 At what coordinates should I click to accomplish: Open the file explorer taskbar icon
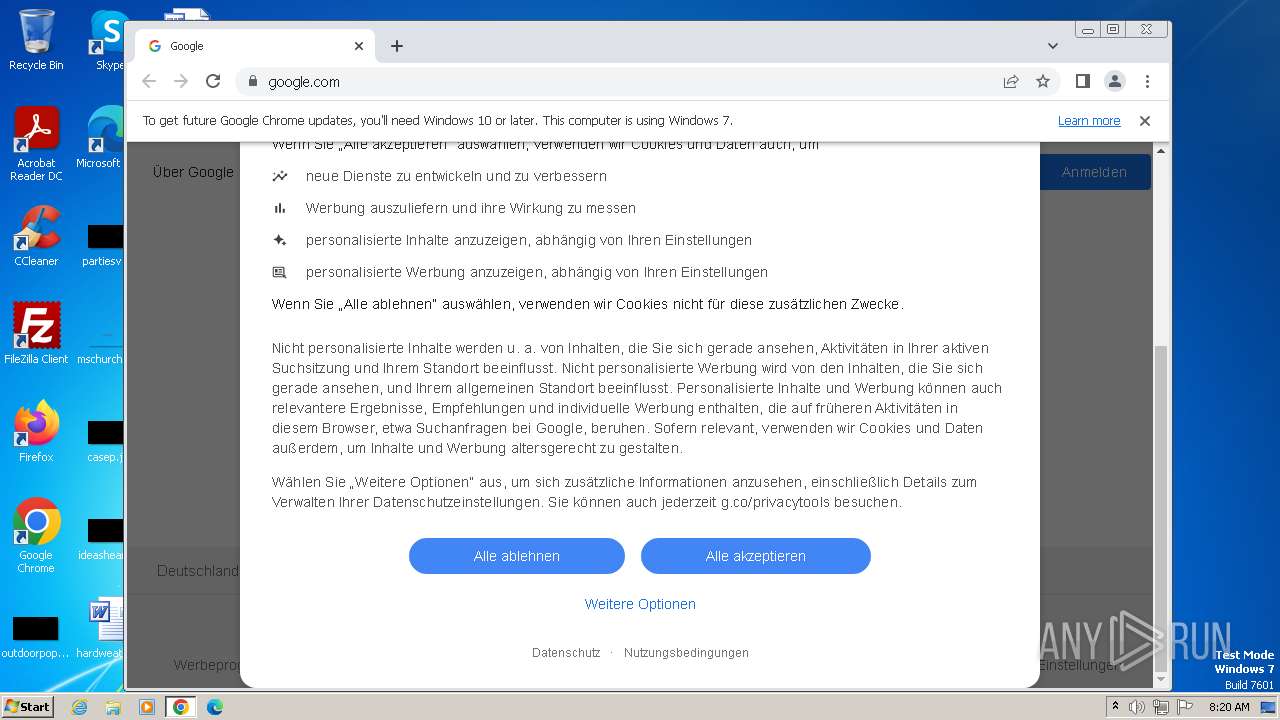pyautogui.click(x=113, y=707)
